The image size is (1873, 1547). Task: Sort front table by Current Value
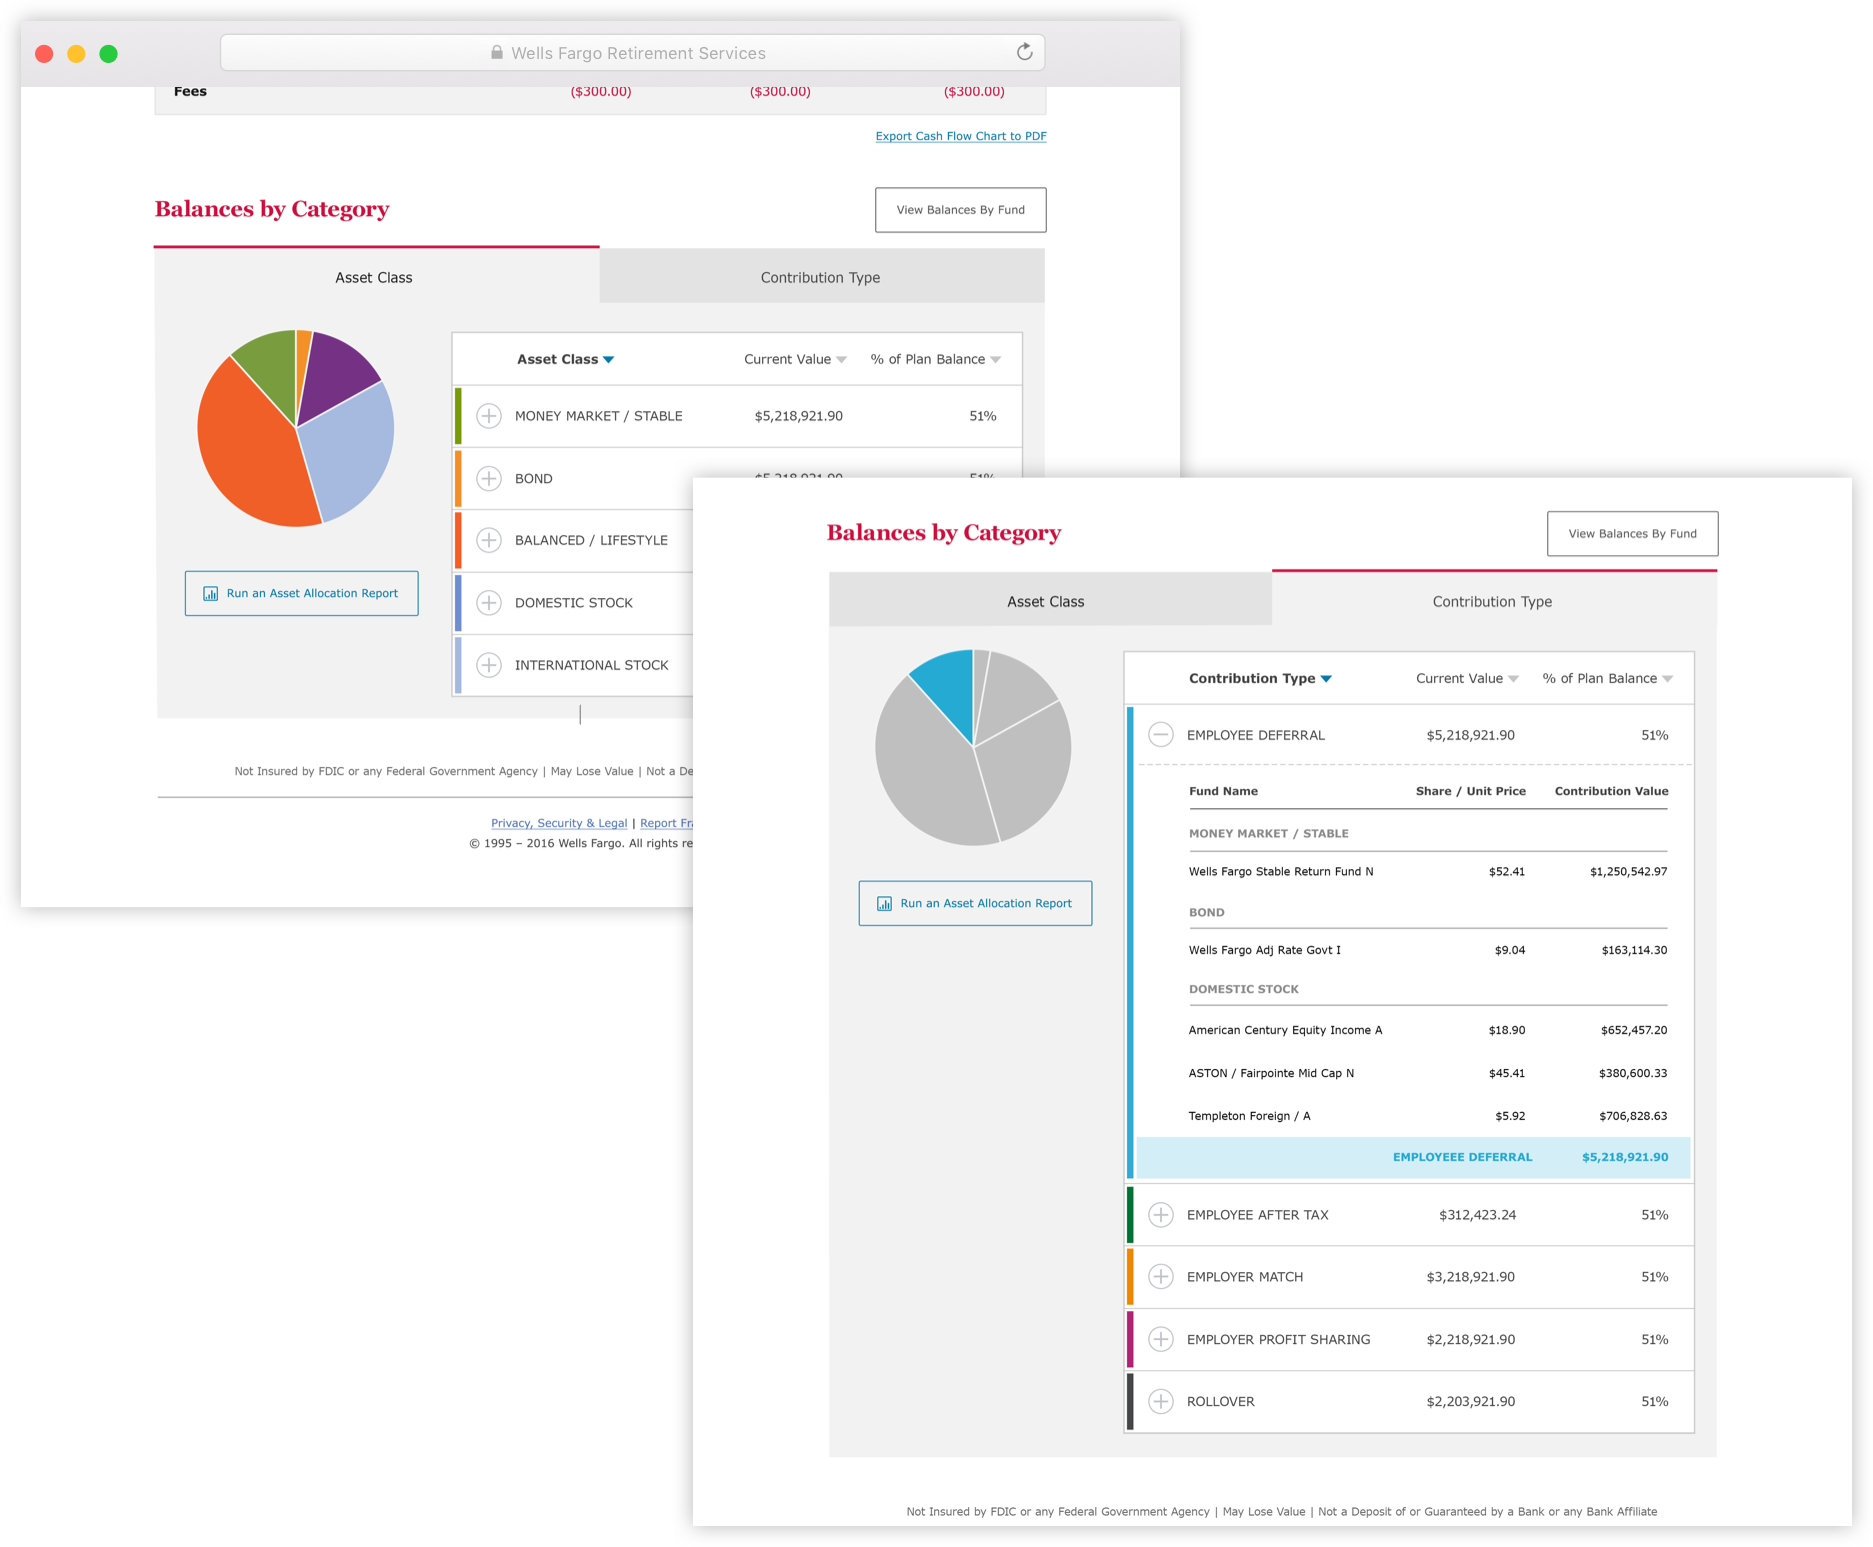1466,678
